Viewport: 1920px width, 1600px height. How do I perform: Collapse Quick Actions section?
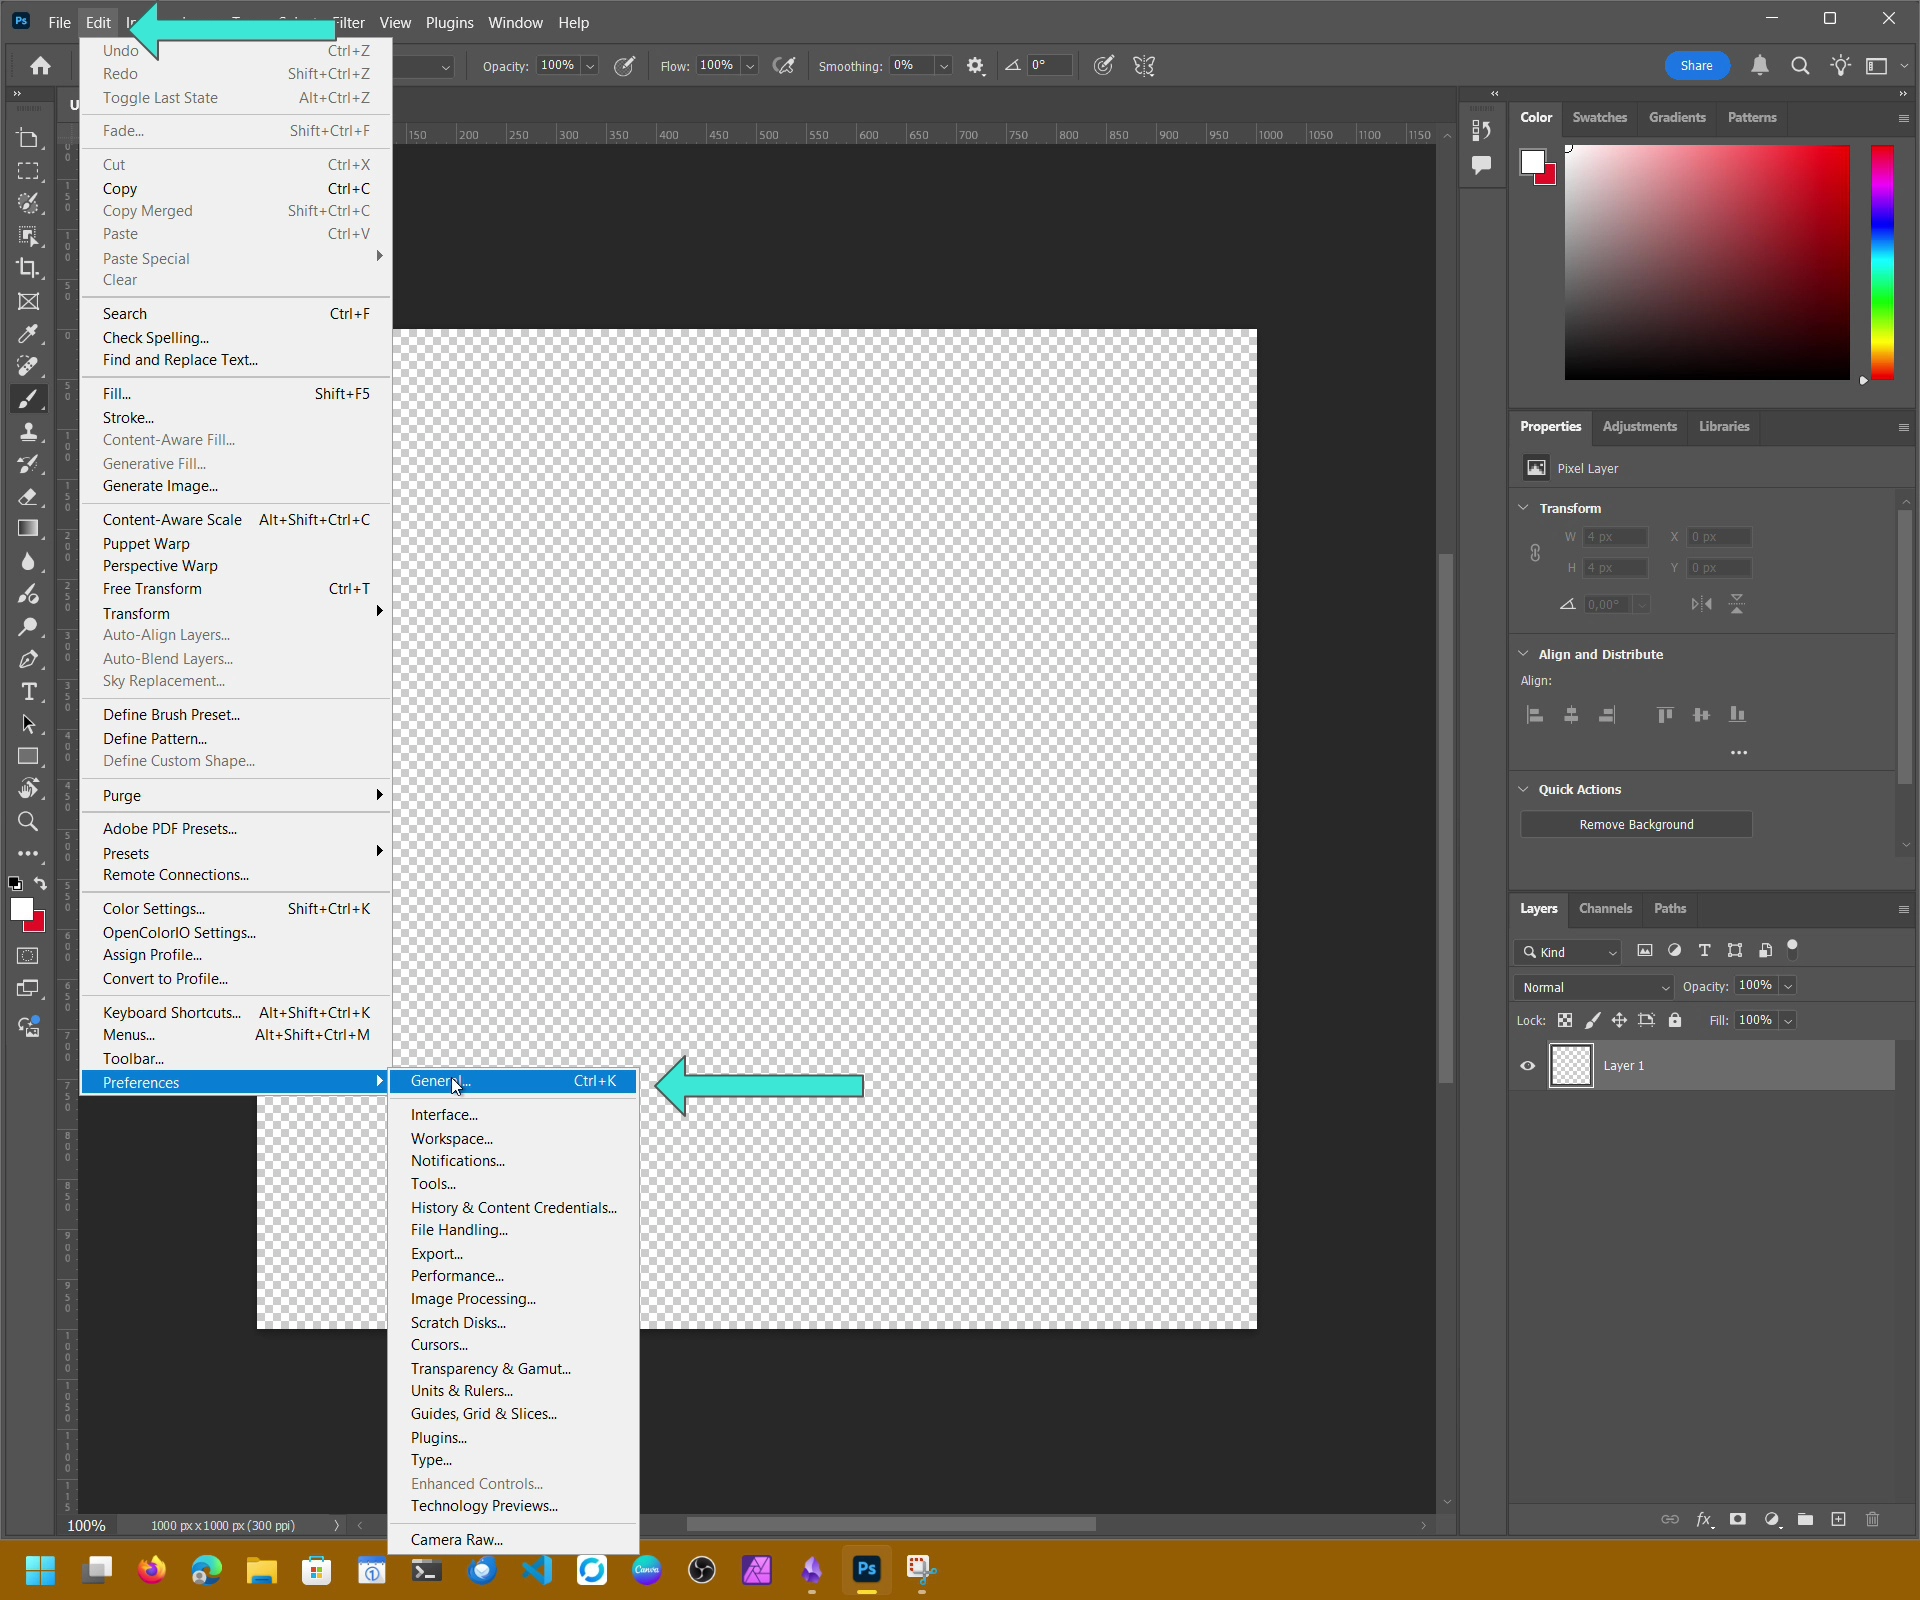tap(1523, 789)
